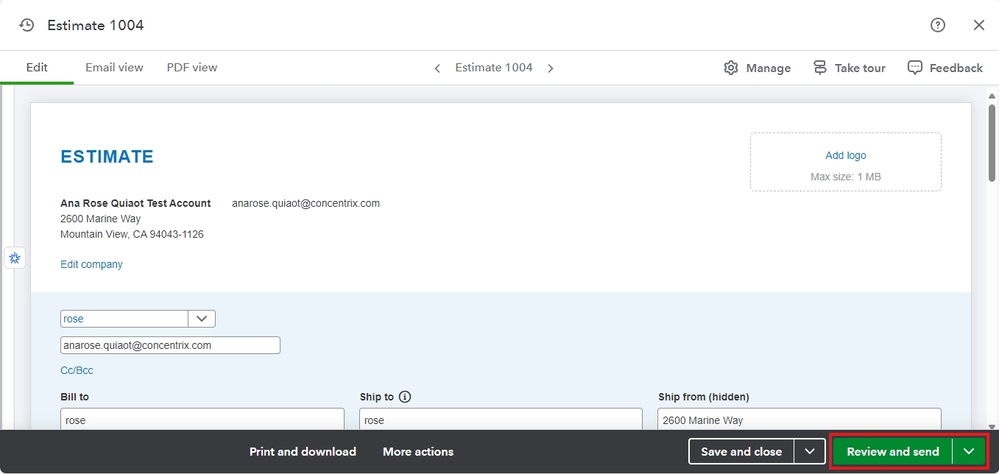Go to next estimate arrow

[x=550, y=68]
